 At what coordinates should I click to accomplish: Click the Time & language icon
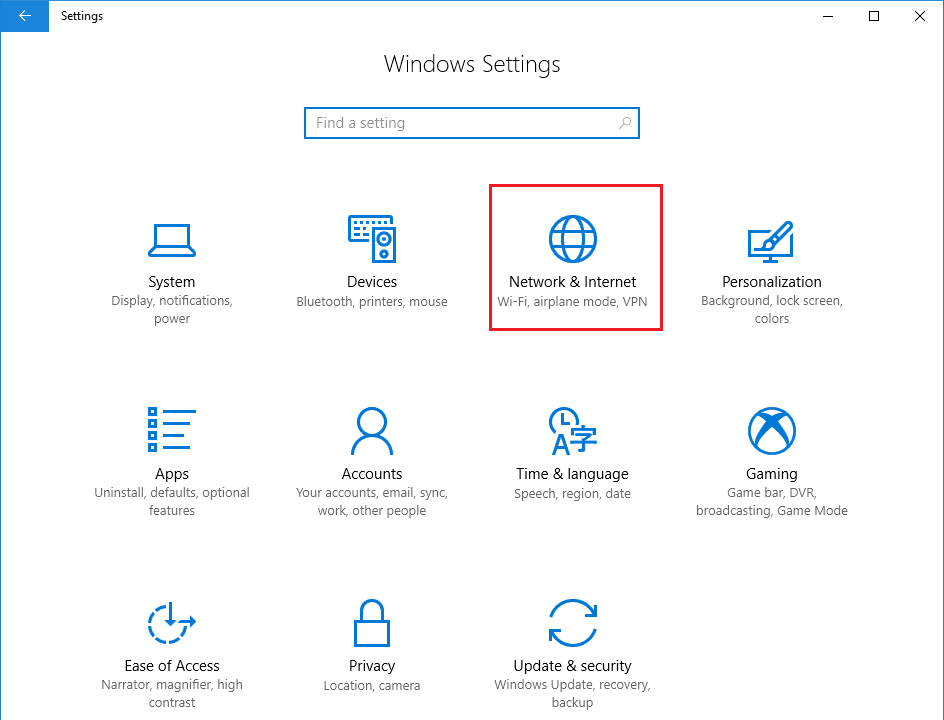coord(573,431)
